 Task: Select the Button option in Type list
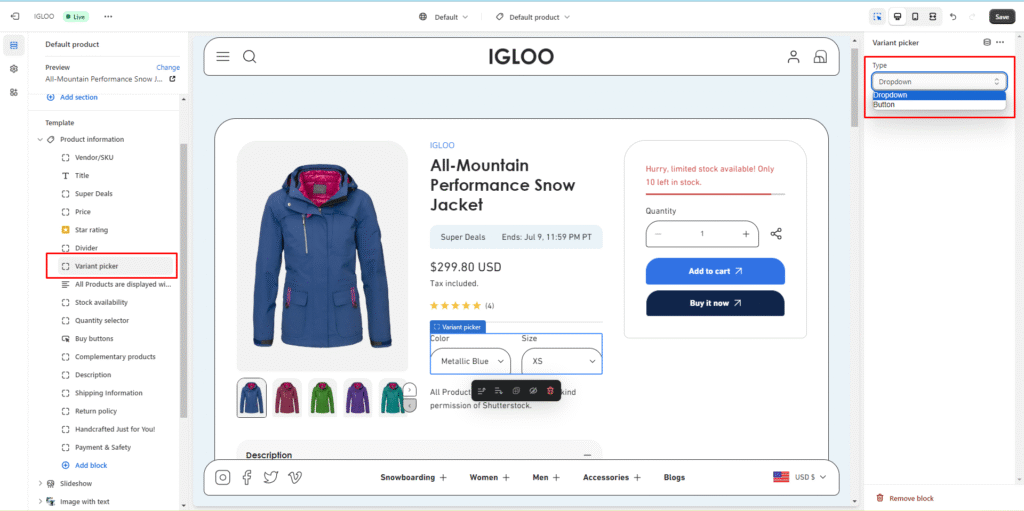click(x=884, y=104)
